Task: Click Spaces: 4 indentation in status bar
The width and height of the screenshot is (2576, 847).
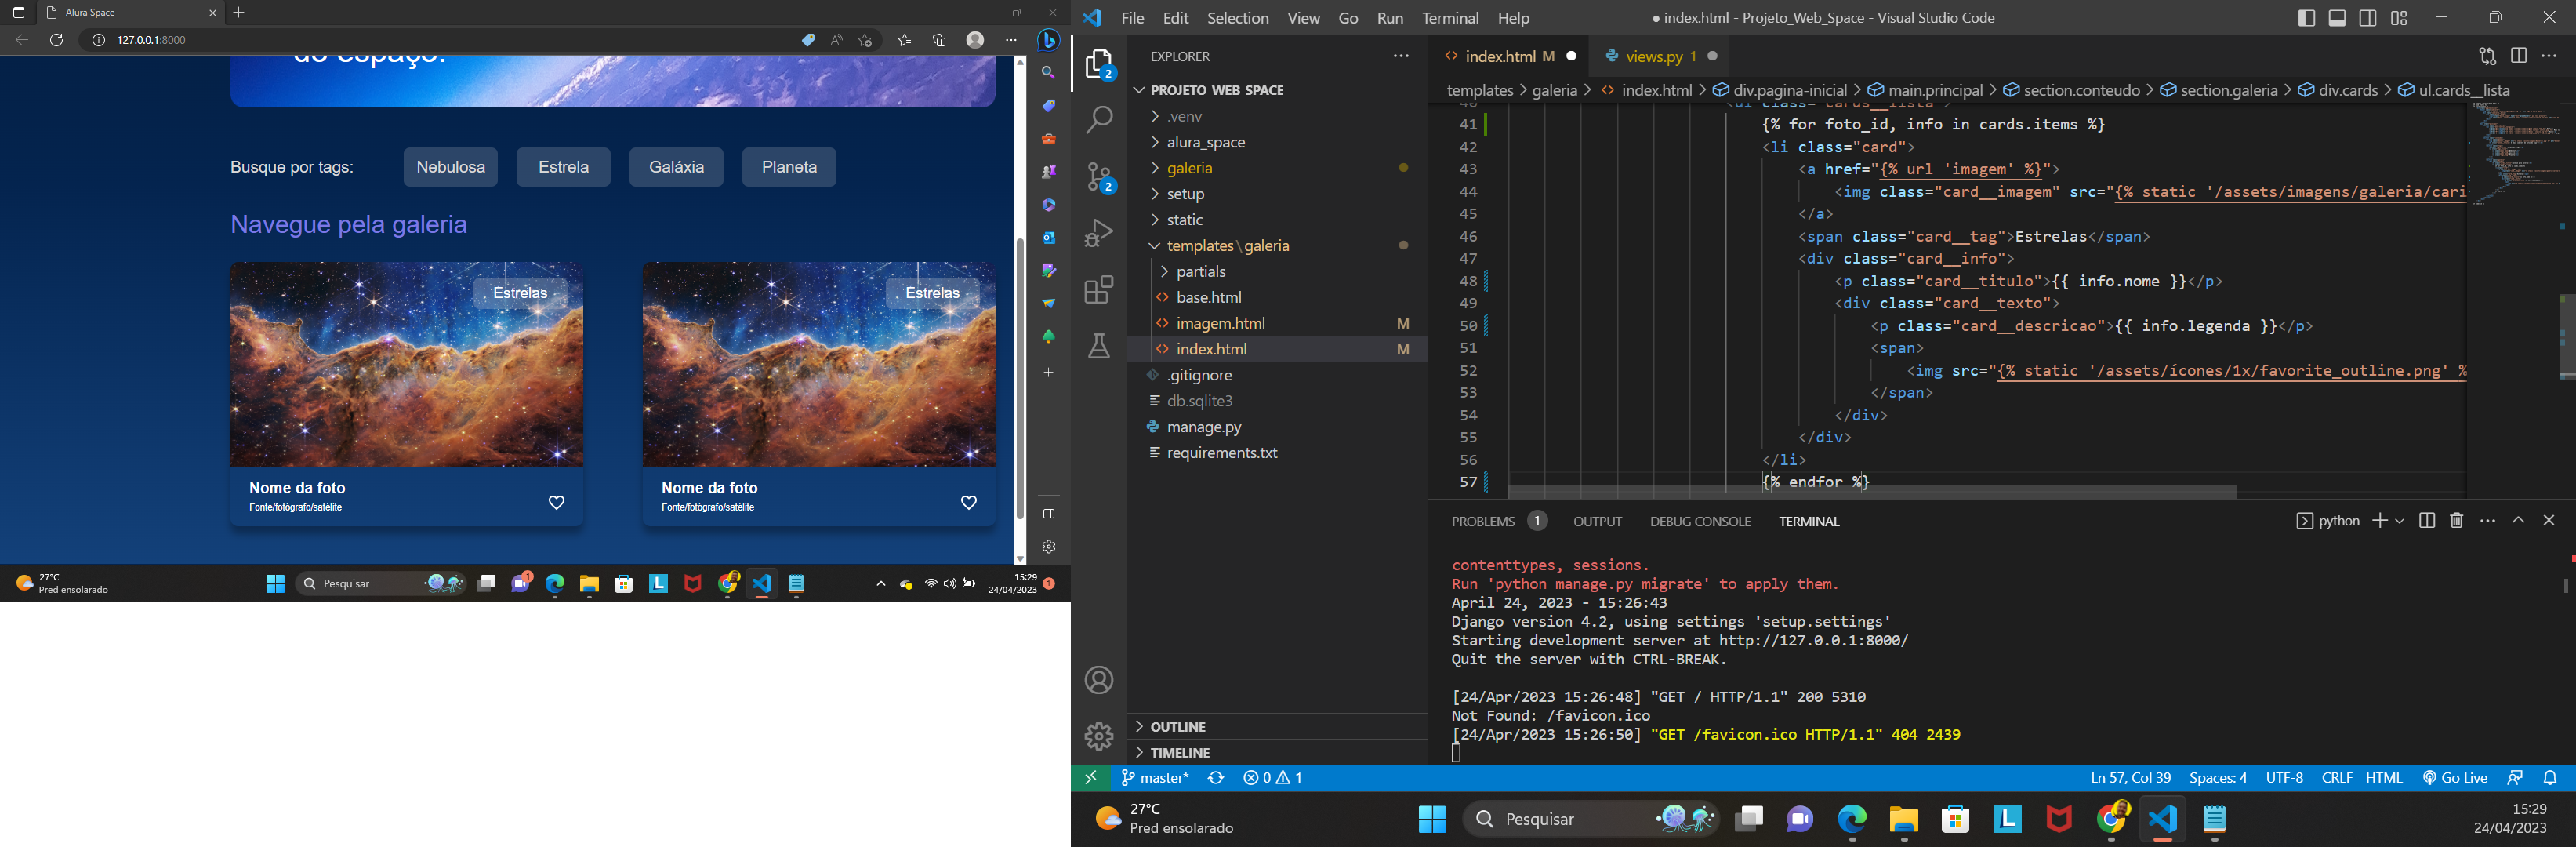Action: 2218,778
